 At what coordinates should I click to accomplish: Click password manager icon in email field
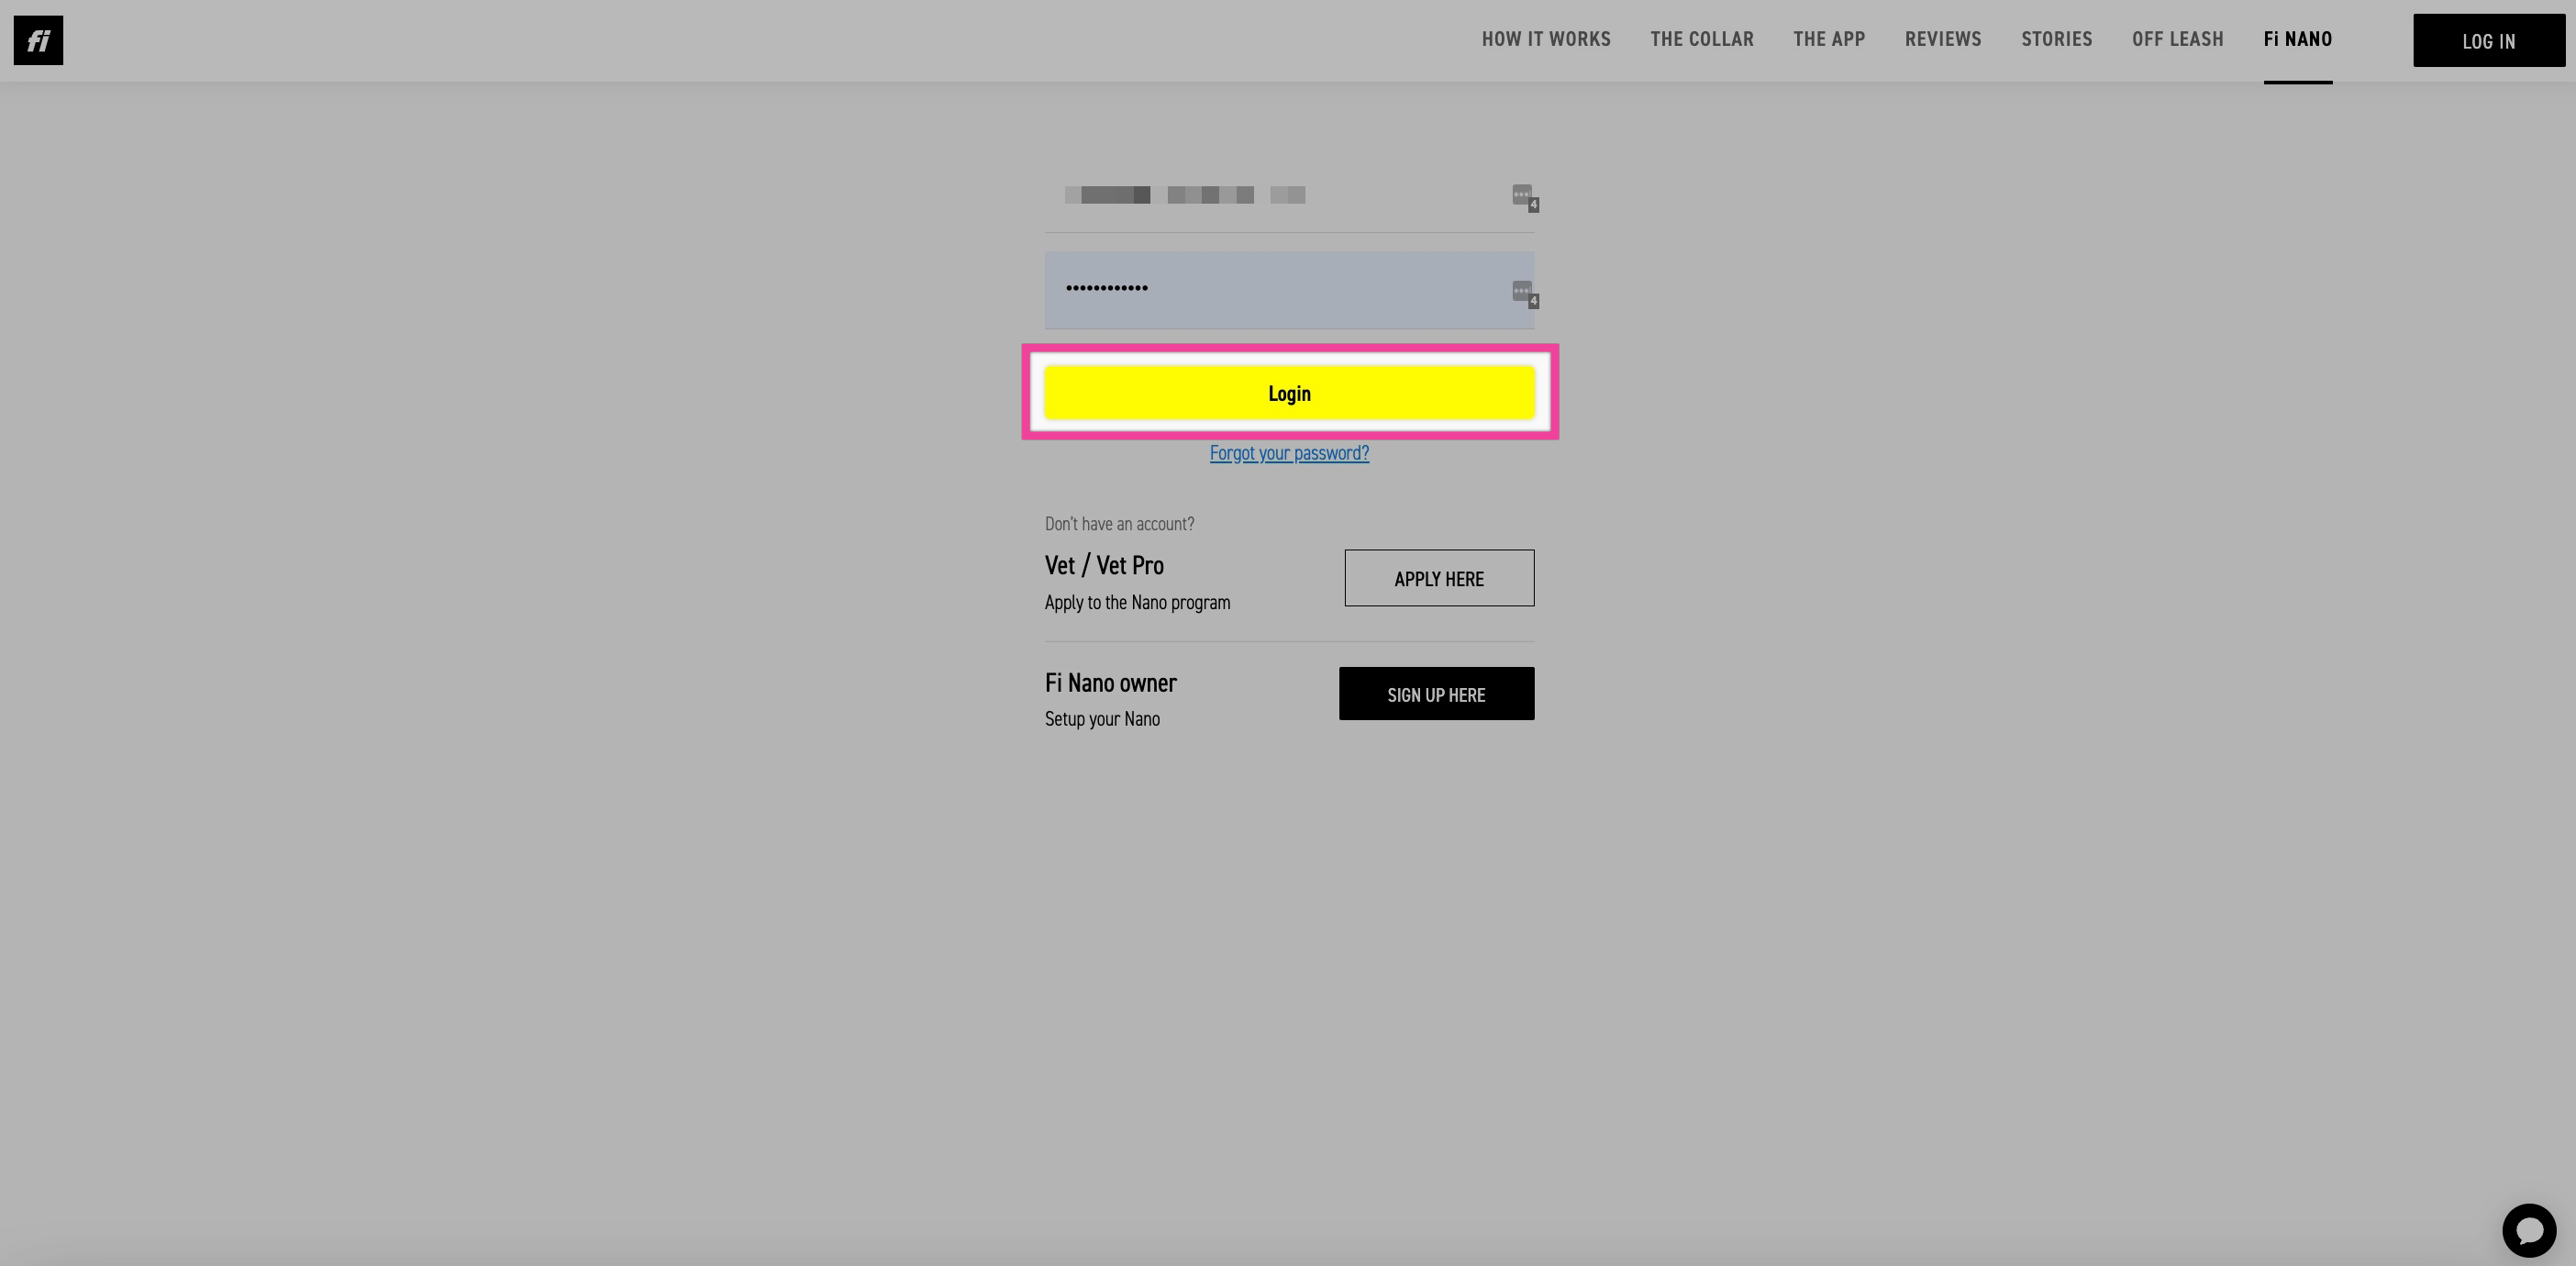tap(1524, 197)
